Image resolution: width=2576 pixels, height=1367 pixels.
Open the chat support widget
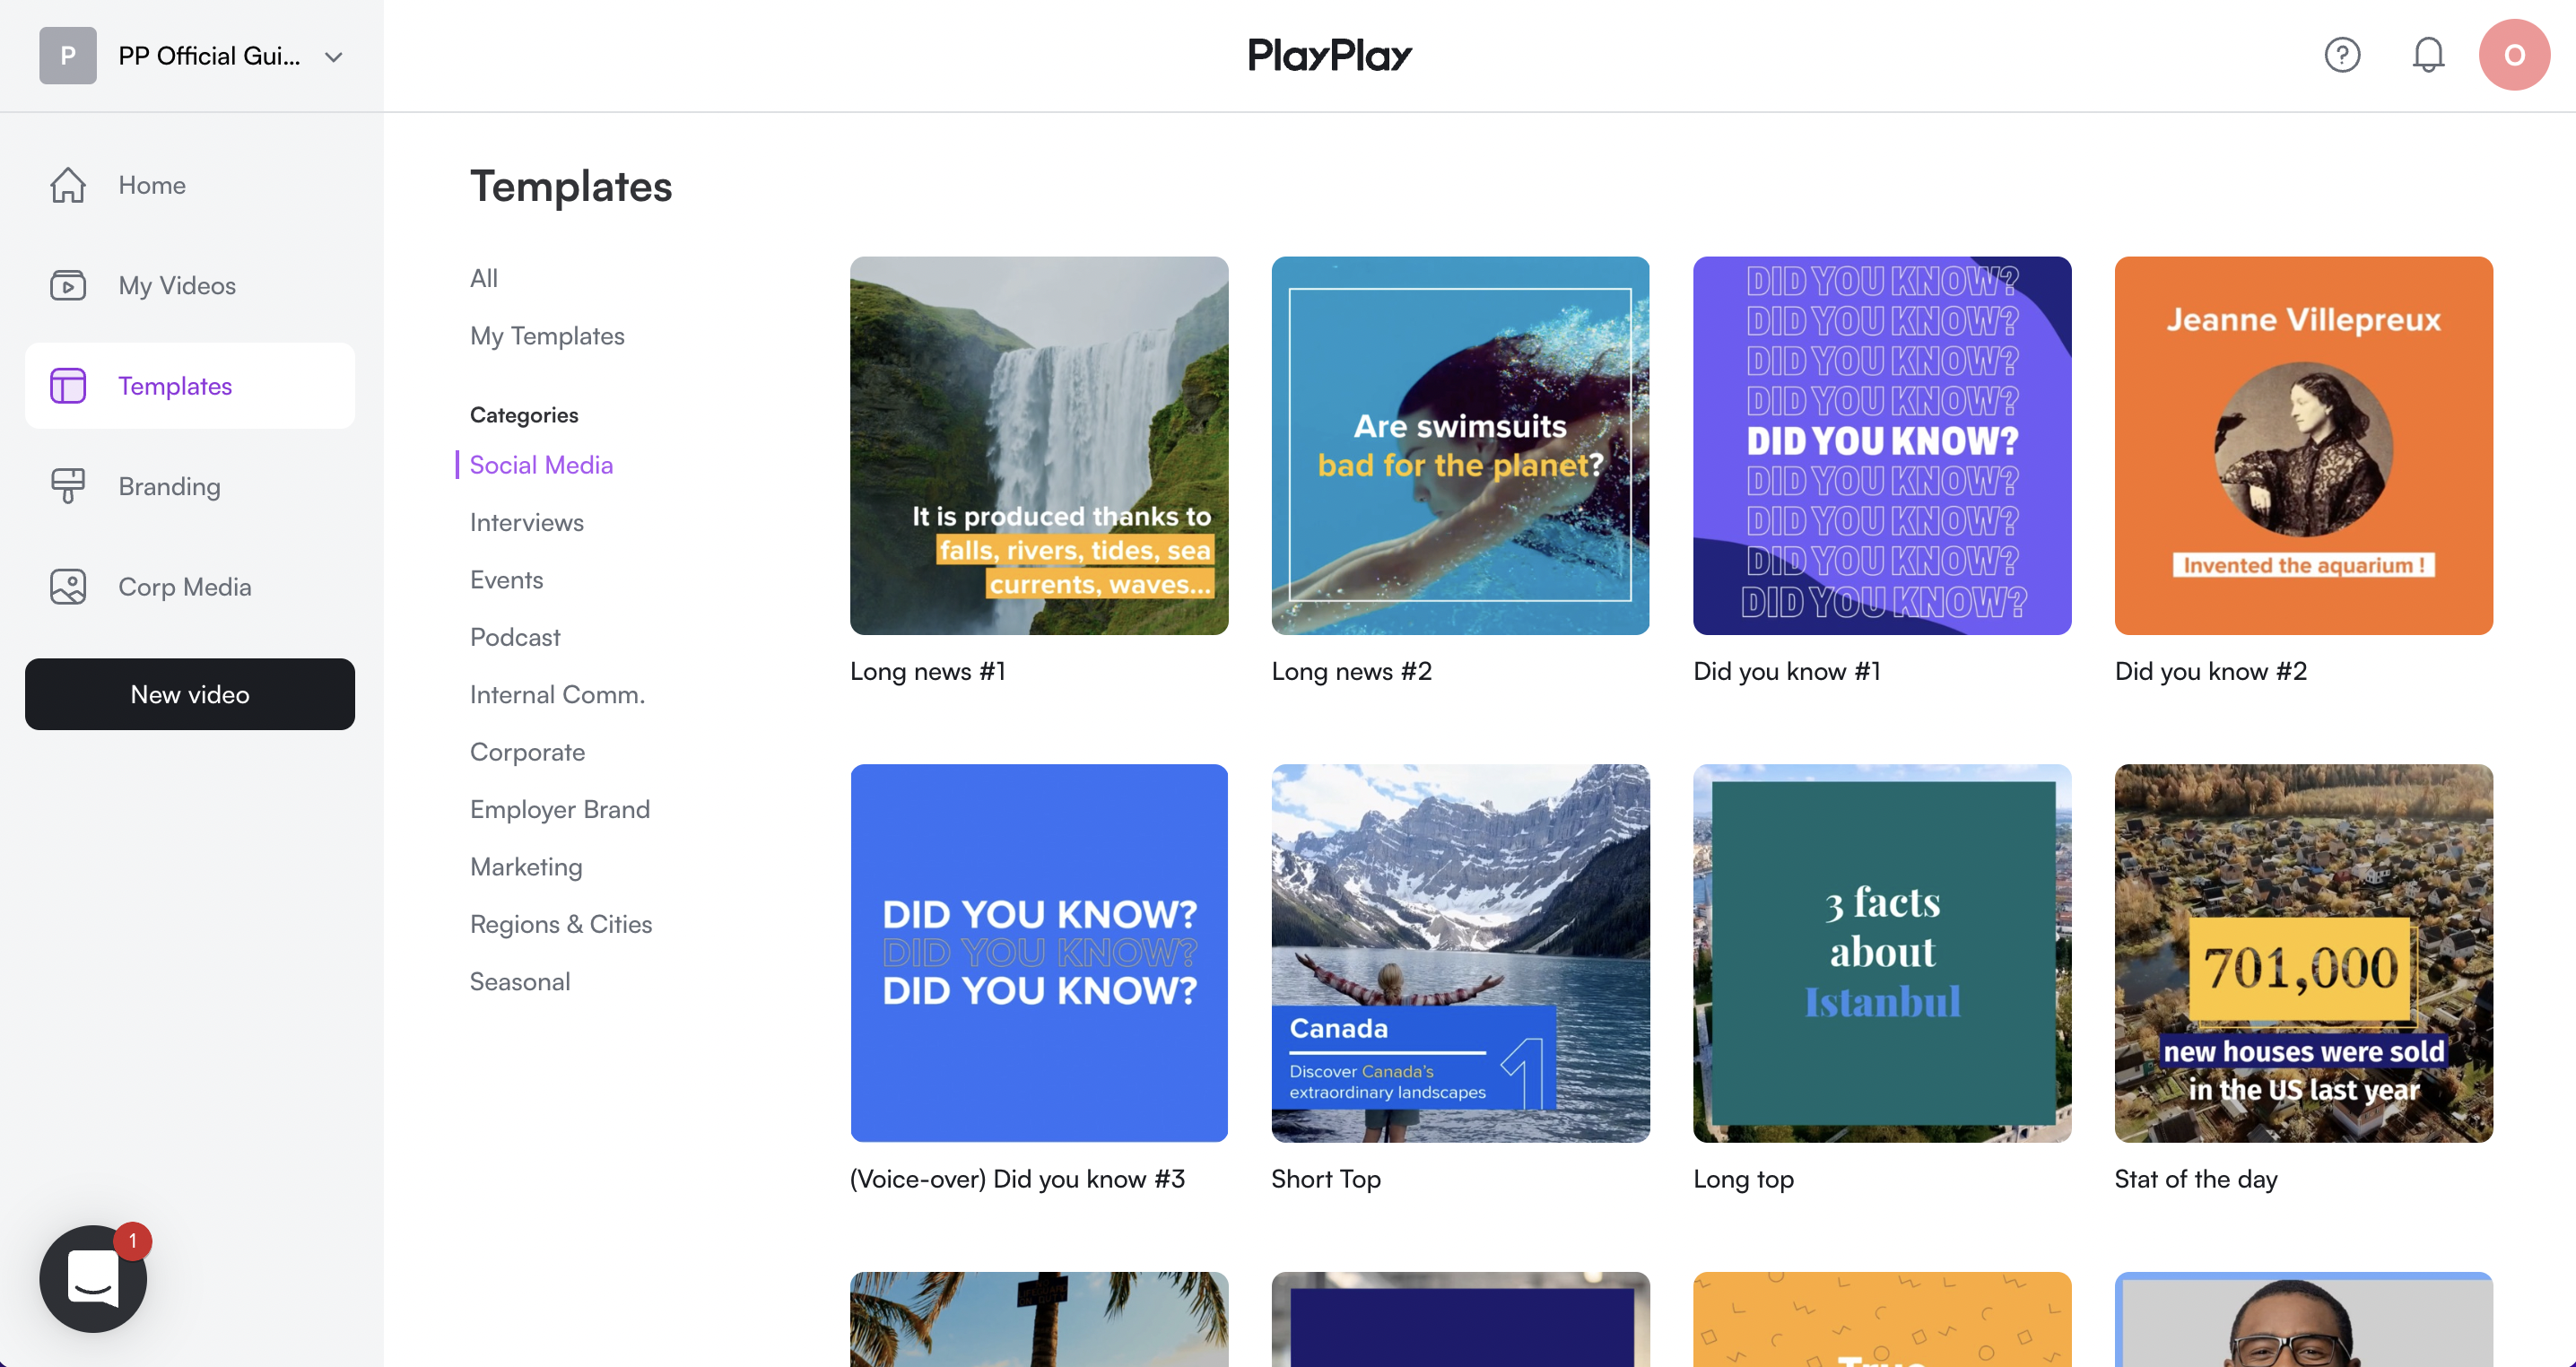tap(93, 1278)
